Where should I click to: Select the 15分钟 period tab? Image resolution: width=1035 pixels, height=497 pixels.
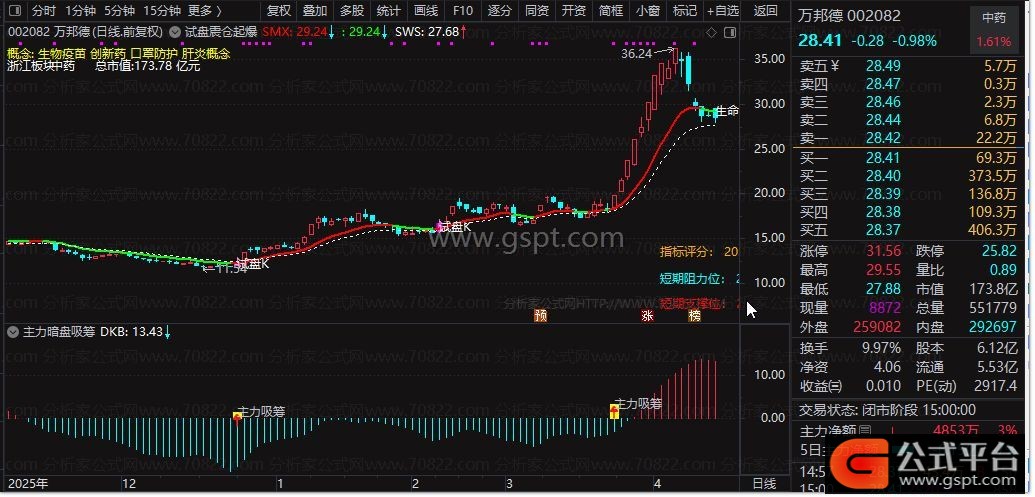tap(162, 11)
